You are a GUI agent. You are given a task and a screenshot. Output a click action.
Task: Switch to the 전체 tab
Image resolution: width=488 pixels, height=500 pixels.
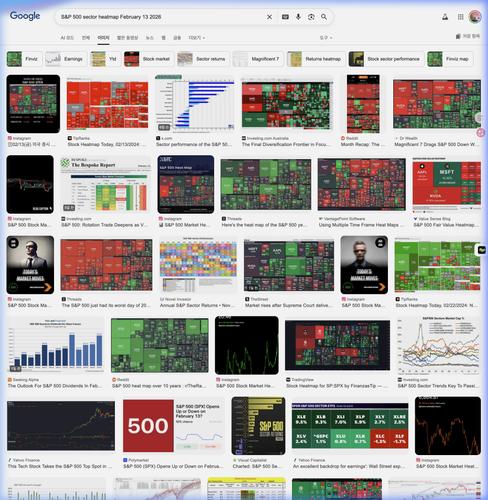point(86,38)
